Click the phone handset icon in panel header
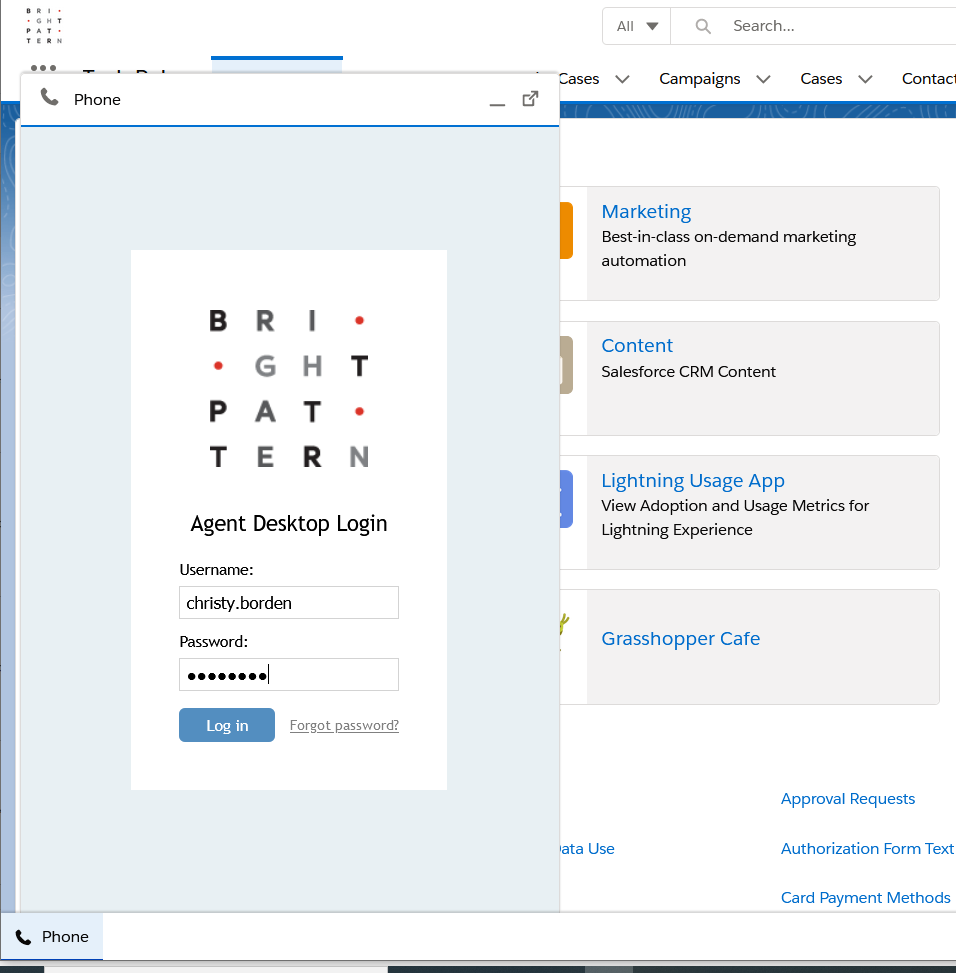The height and width of the screenshot is (973, 956). click(50, 97)
